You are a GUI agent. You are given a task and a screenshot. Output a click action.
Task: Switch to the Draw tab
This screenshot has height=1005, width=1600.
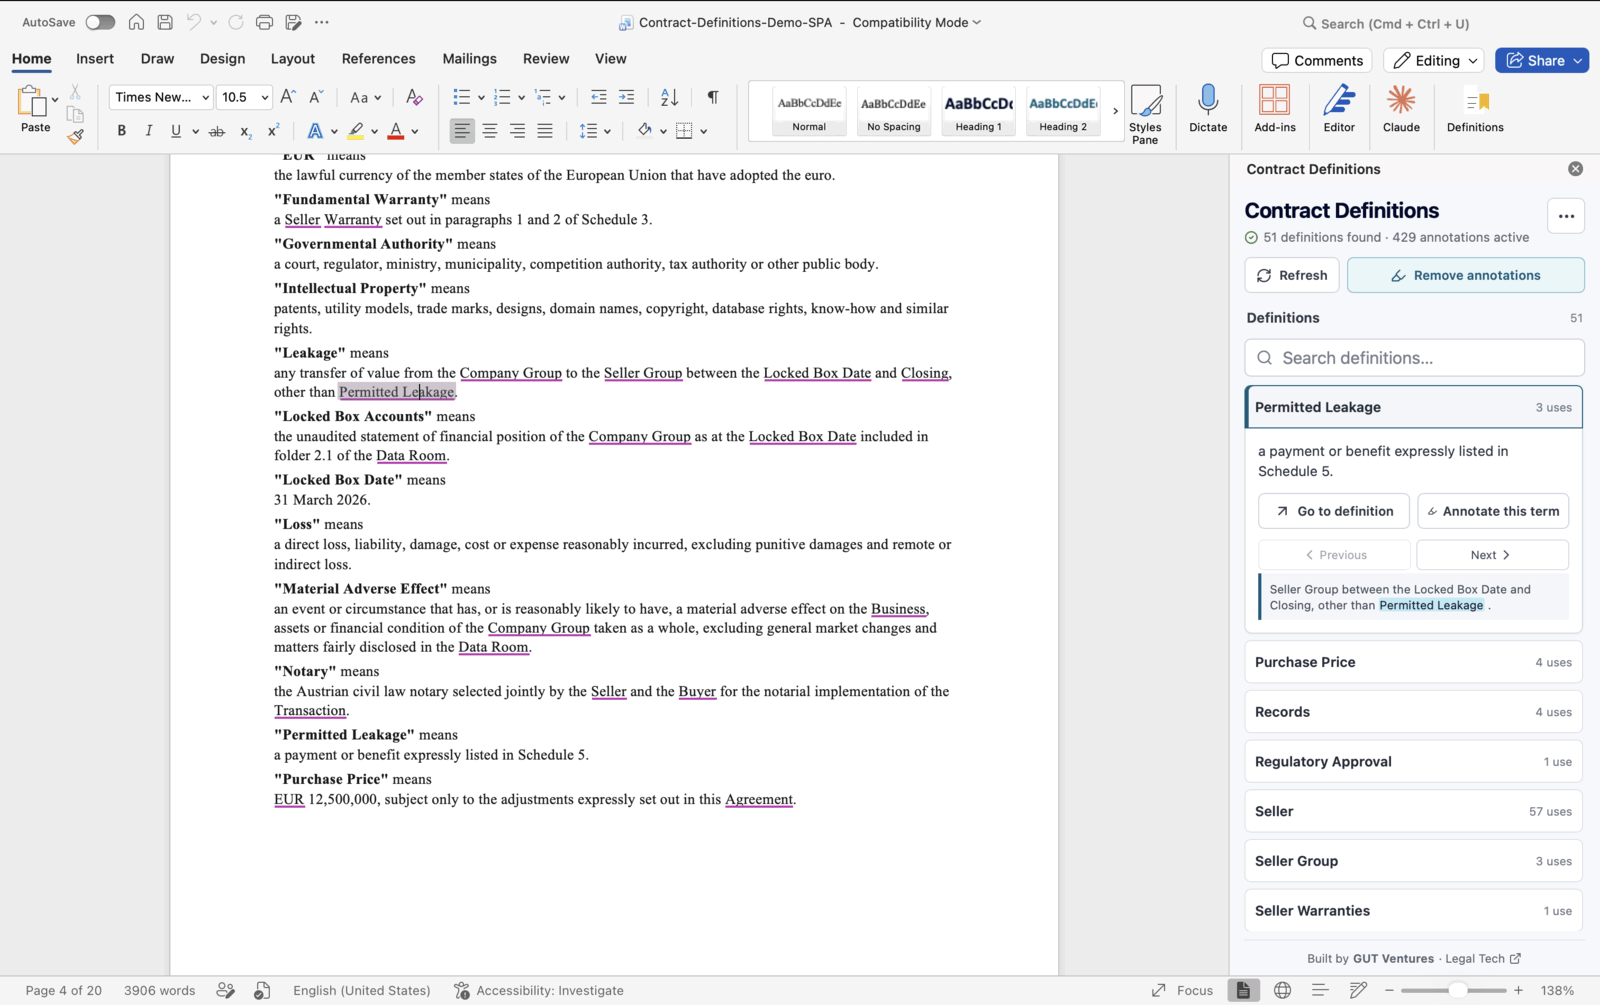pyautogui.click(x=157, y=59)
